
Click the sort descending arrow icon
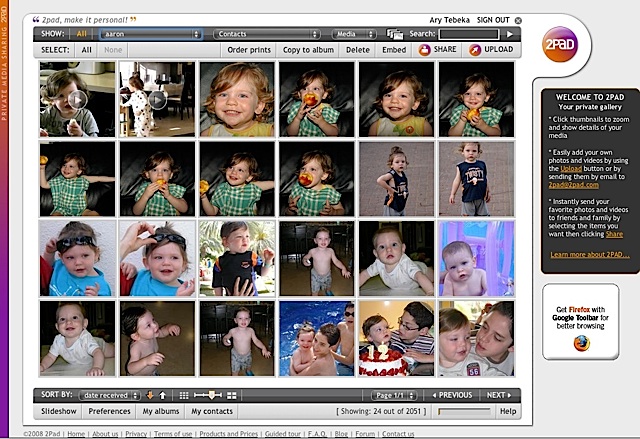(x=150, y=395)
